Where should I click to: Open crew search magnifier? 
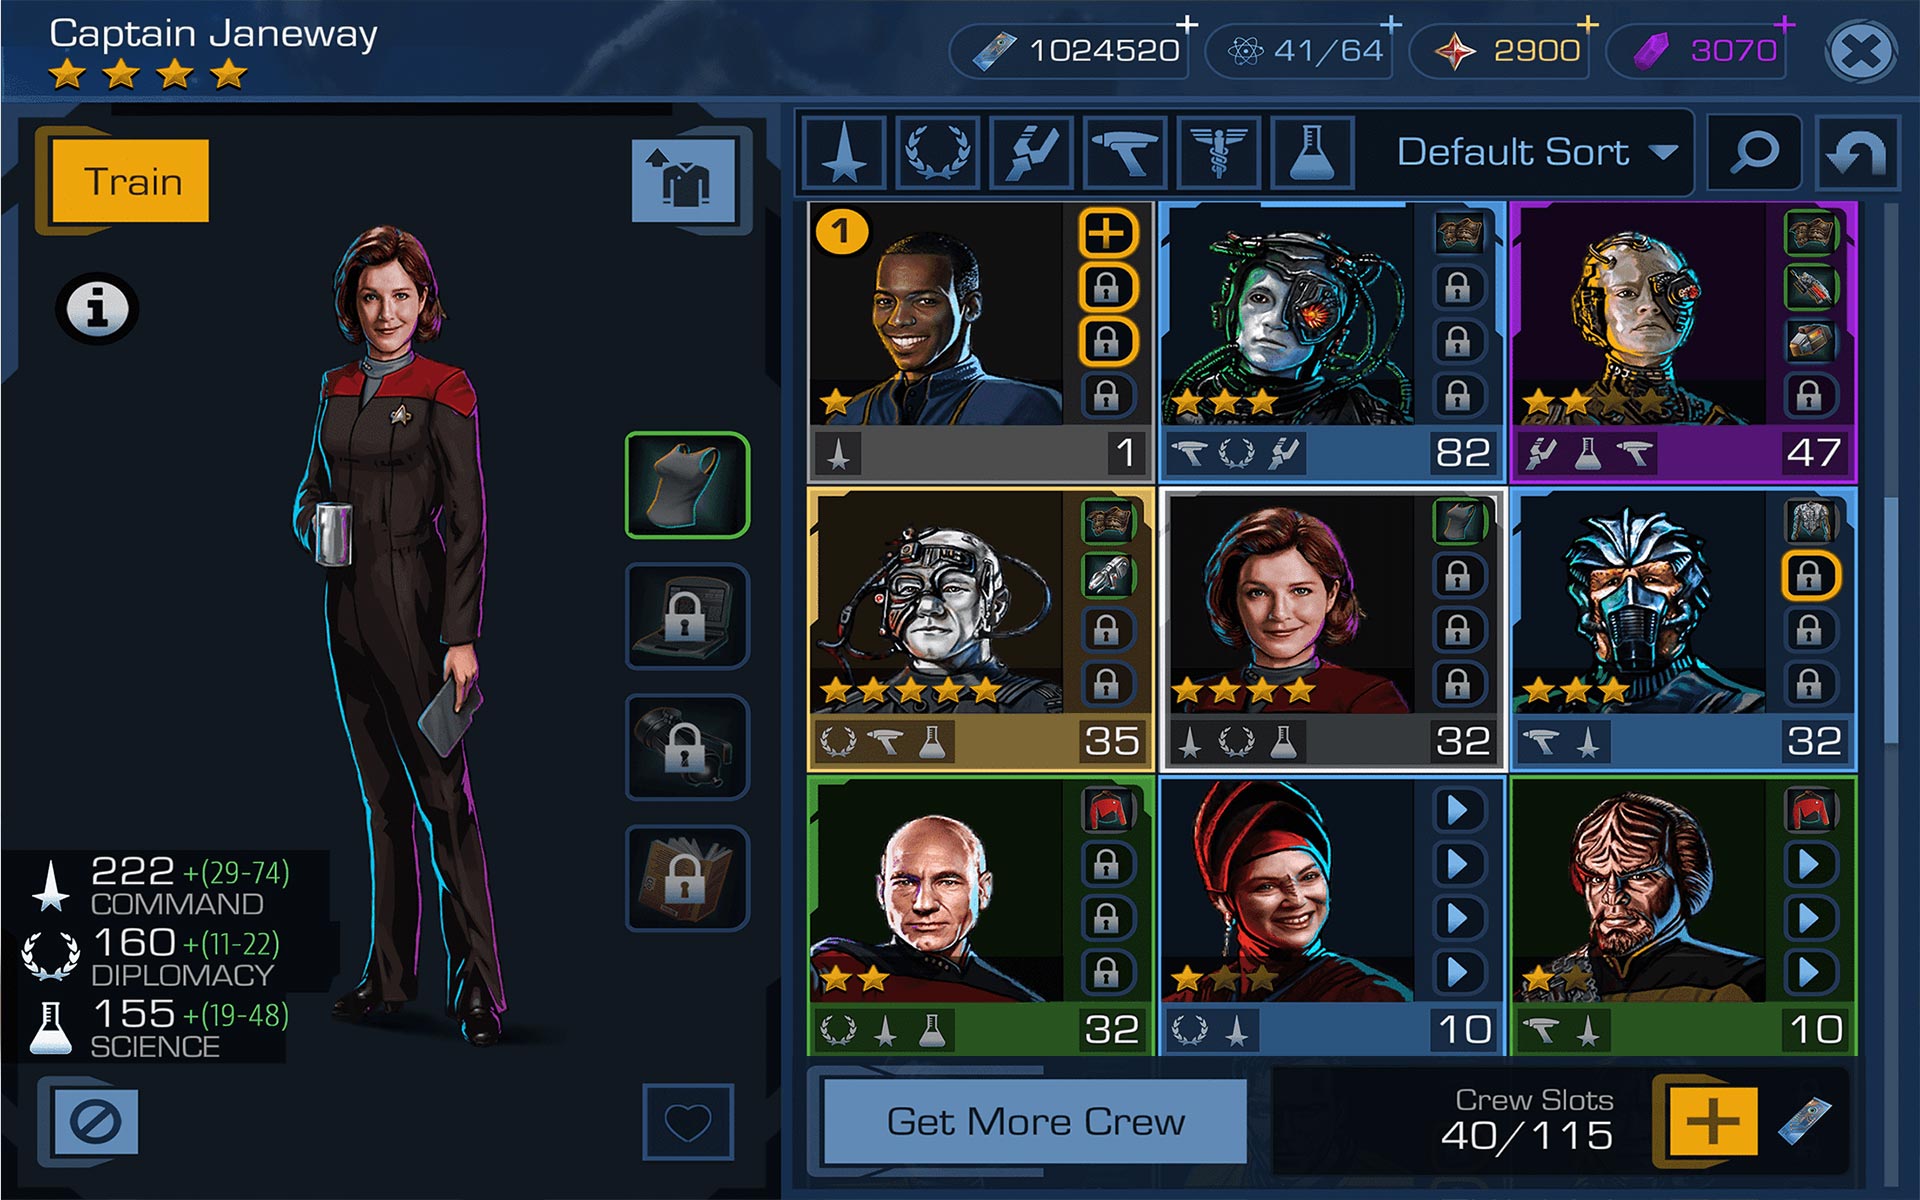(1754, 153)
